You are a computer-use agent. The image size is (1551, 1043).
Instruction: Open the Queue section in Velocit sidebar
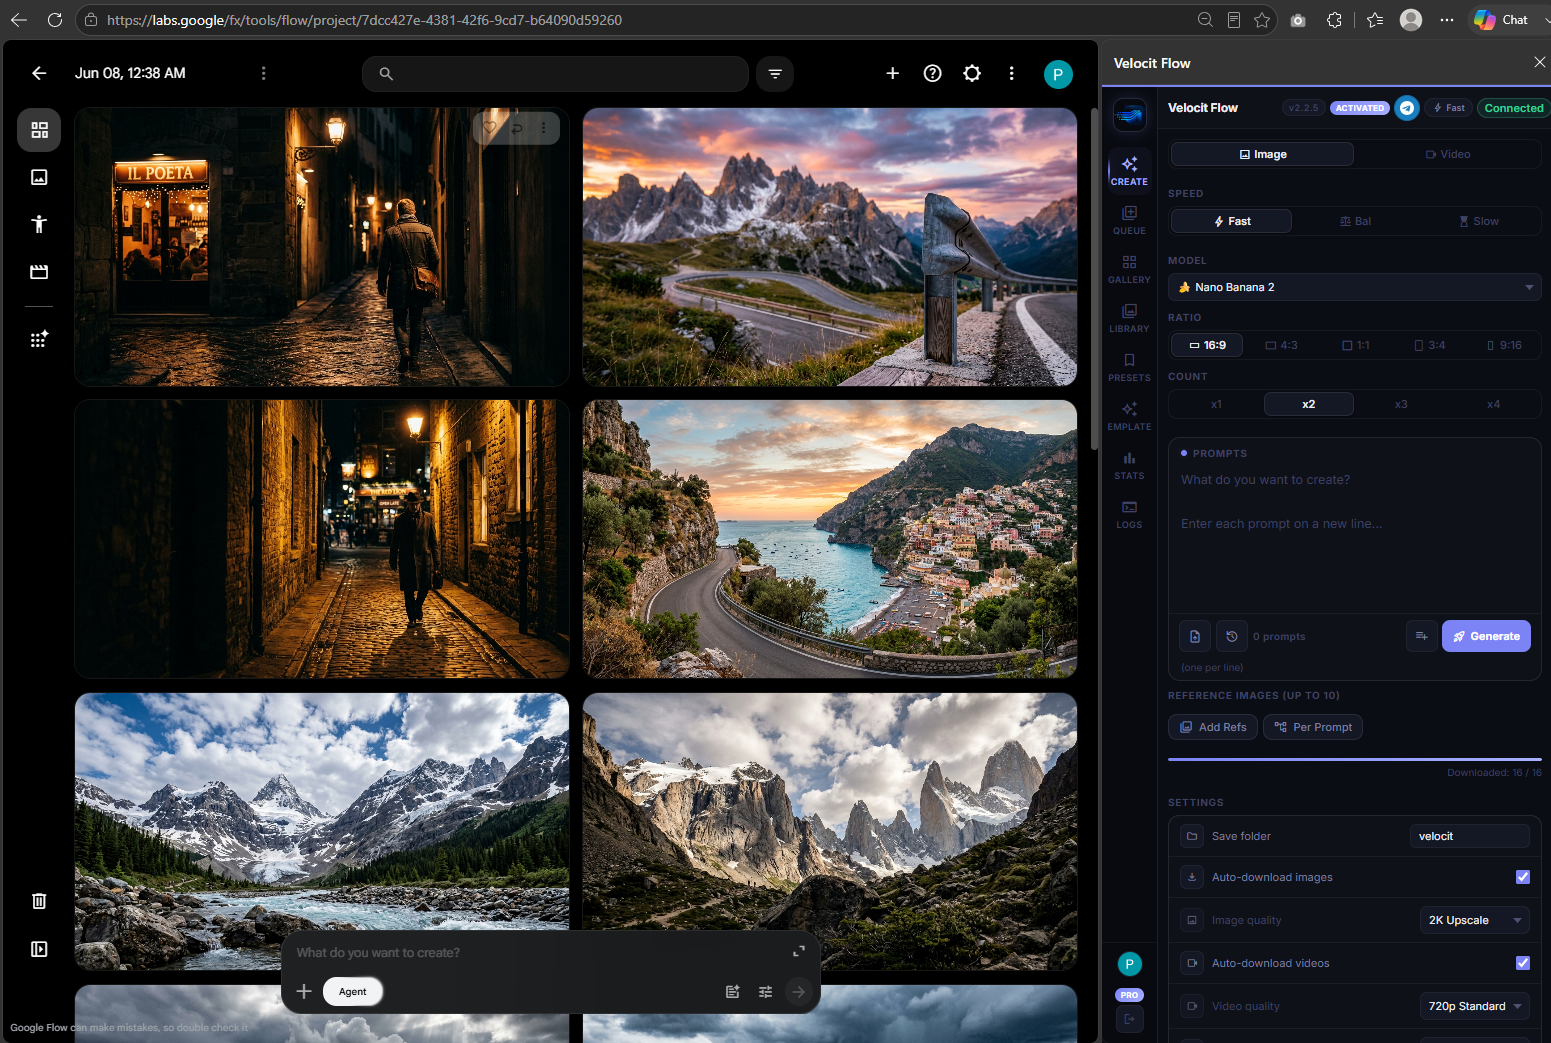(1129, 220)
